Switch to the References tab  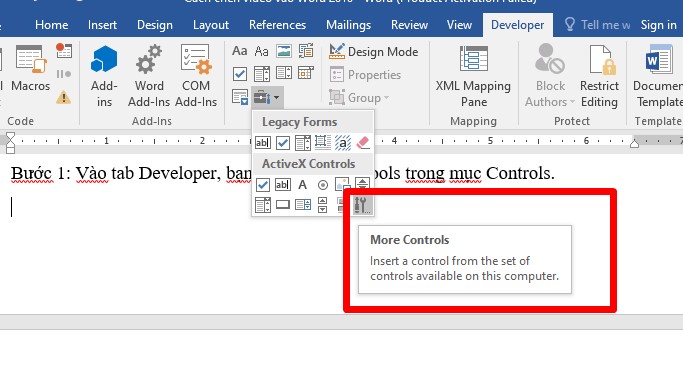(x=277, y=25)
